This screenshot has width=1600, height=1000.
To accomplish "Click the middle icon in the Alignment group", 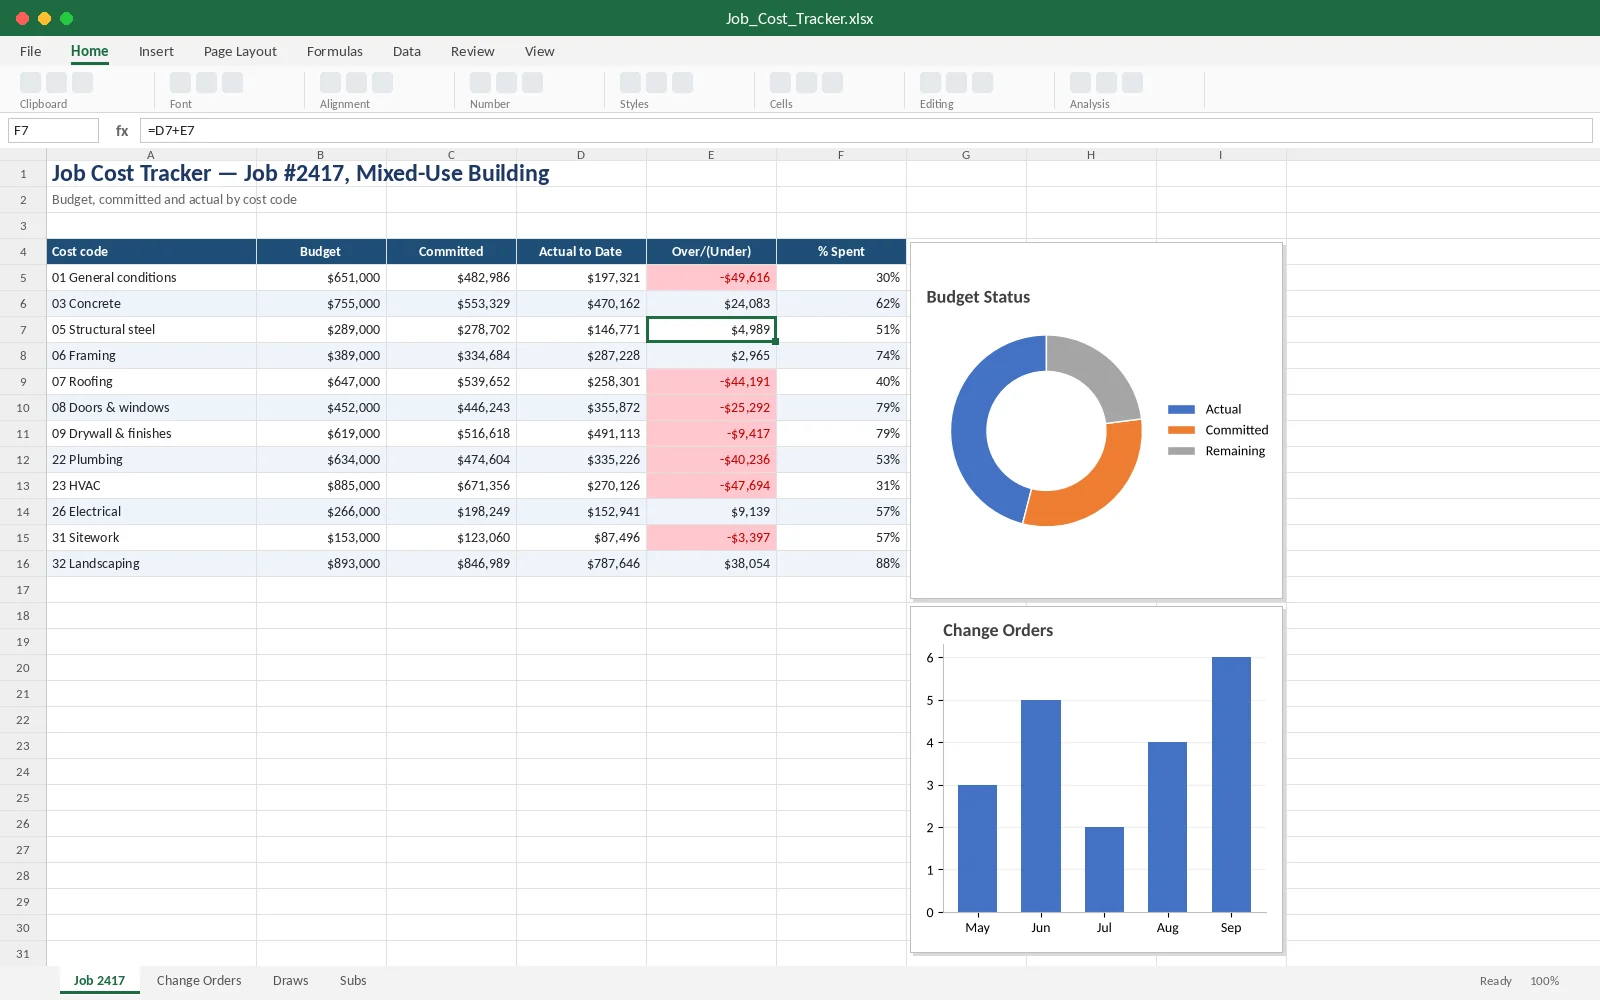I will (x=357, y=83).
